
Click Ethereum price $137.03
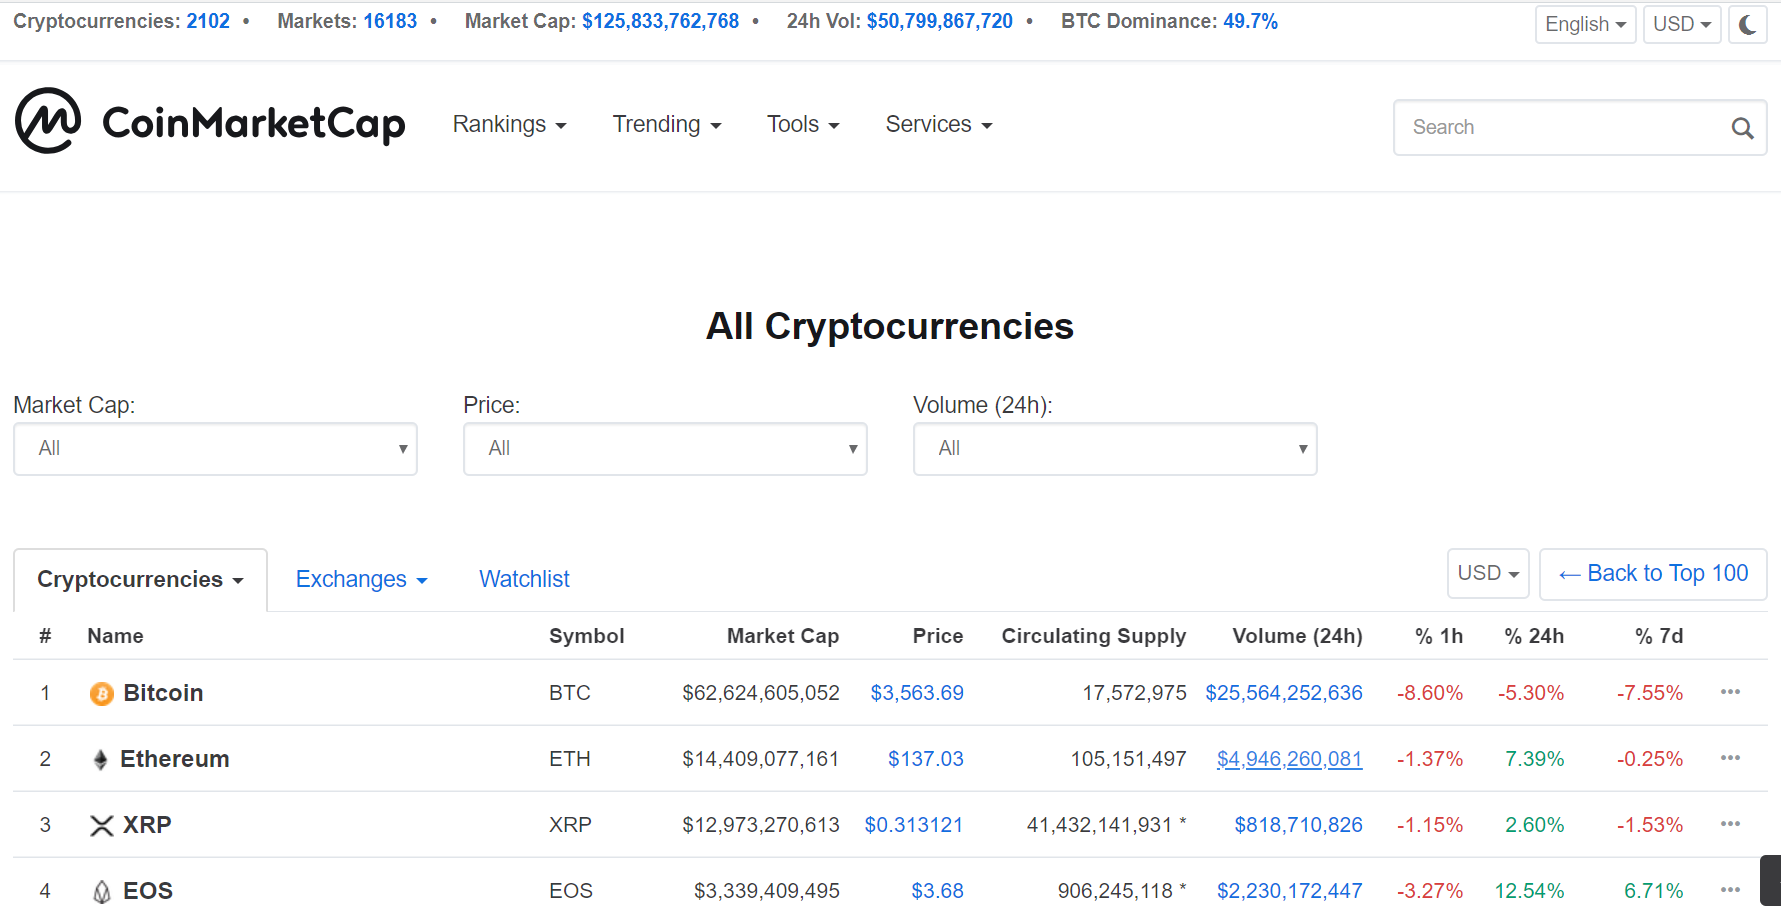pyautogui.click(x=926, y=759)
